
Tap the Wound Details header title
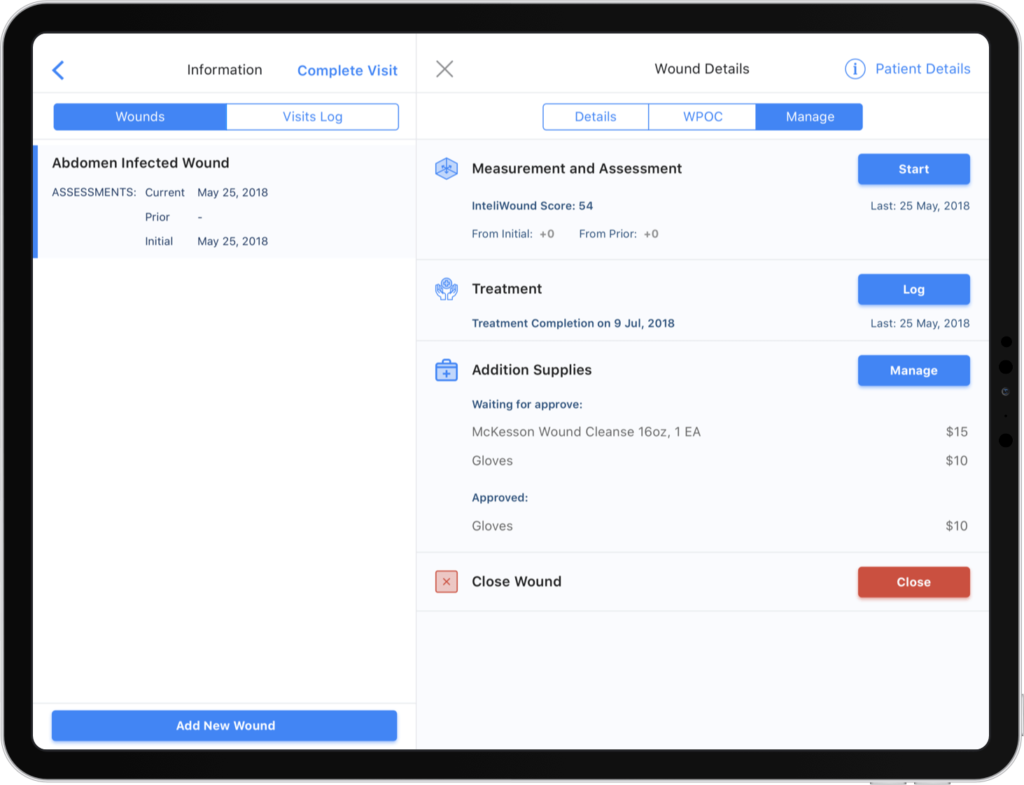pyautogui.click(x=702, y=69)
